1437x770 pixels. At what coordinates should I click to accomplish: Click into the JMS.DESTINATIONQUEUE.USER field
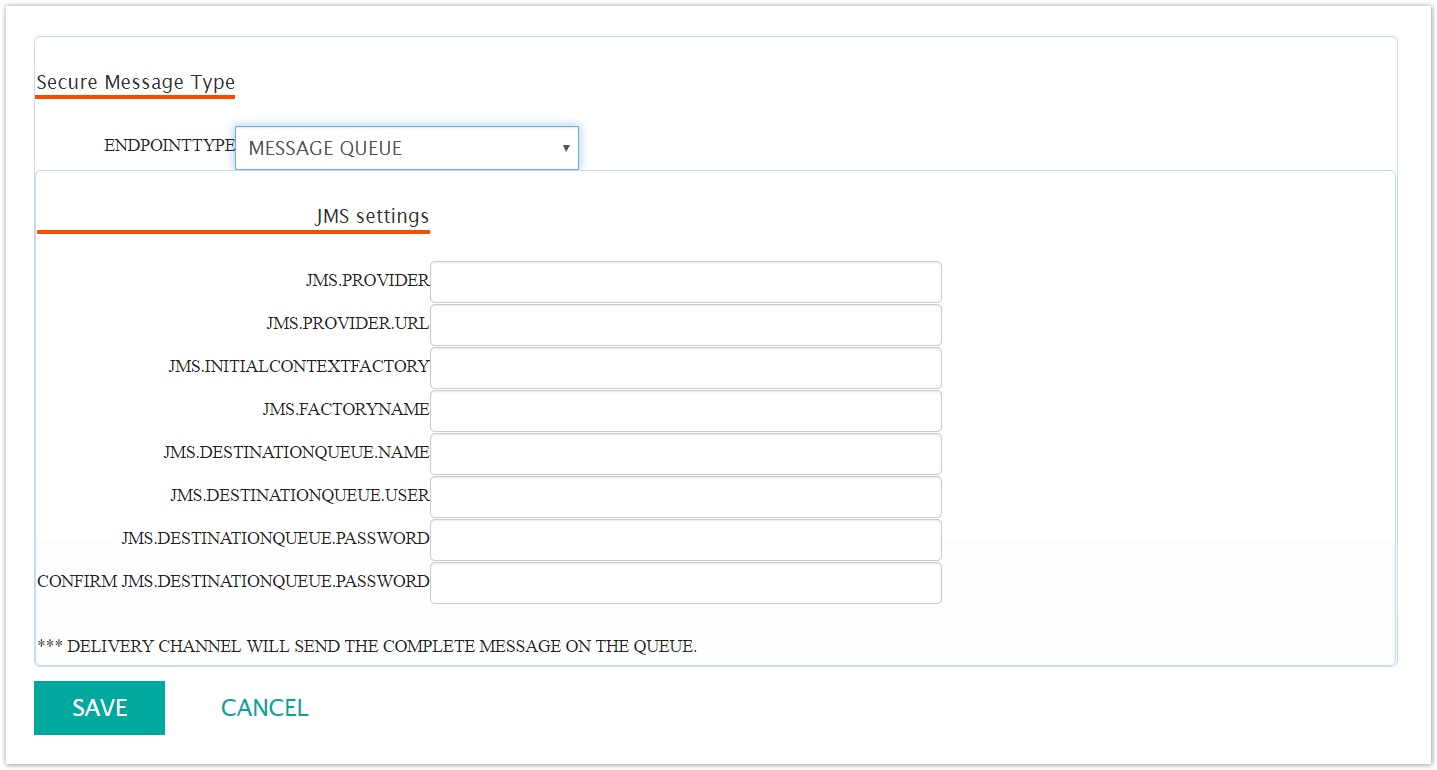[685, 496]
